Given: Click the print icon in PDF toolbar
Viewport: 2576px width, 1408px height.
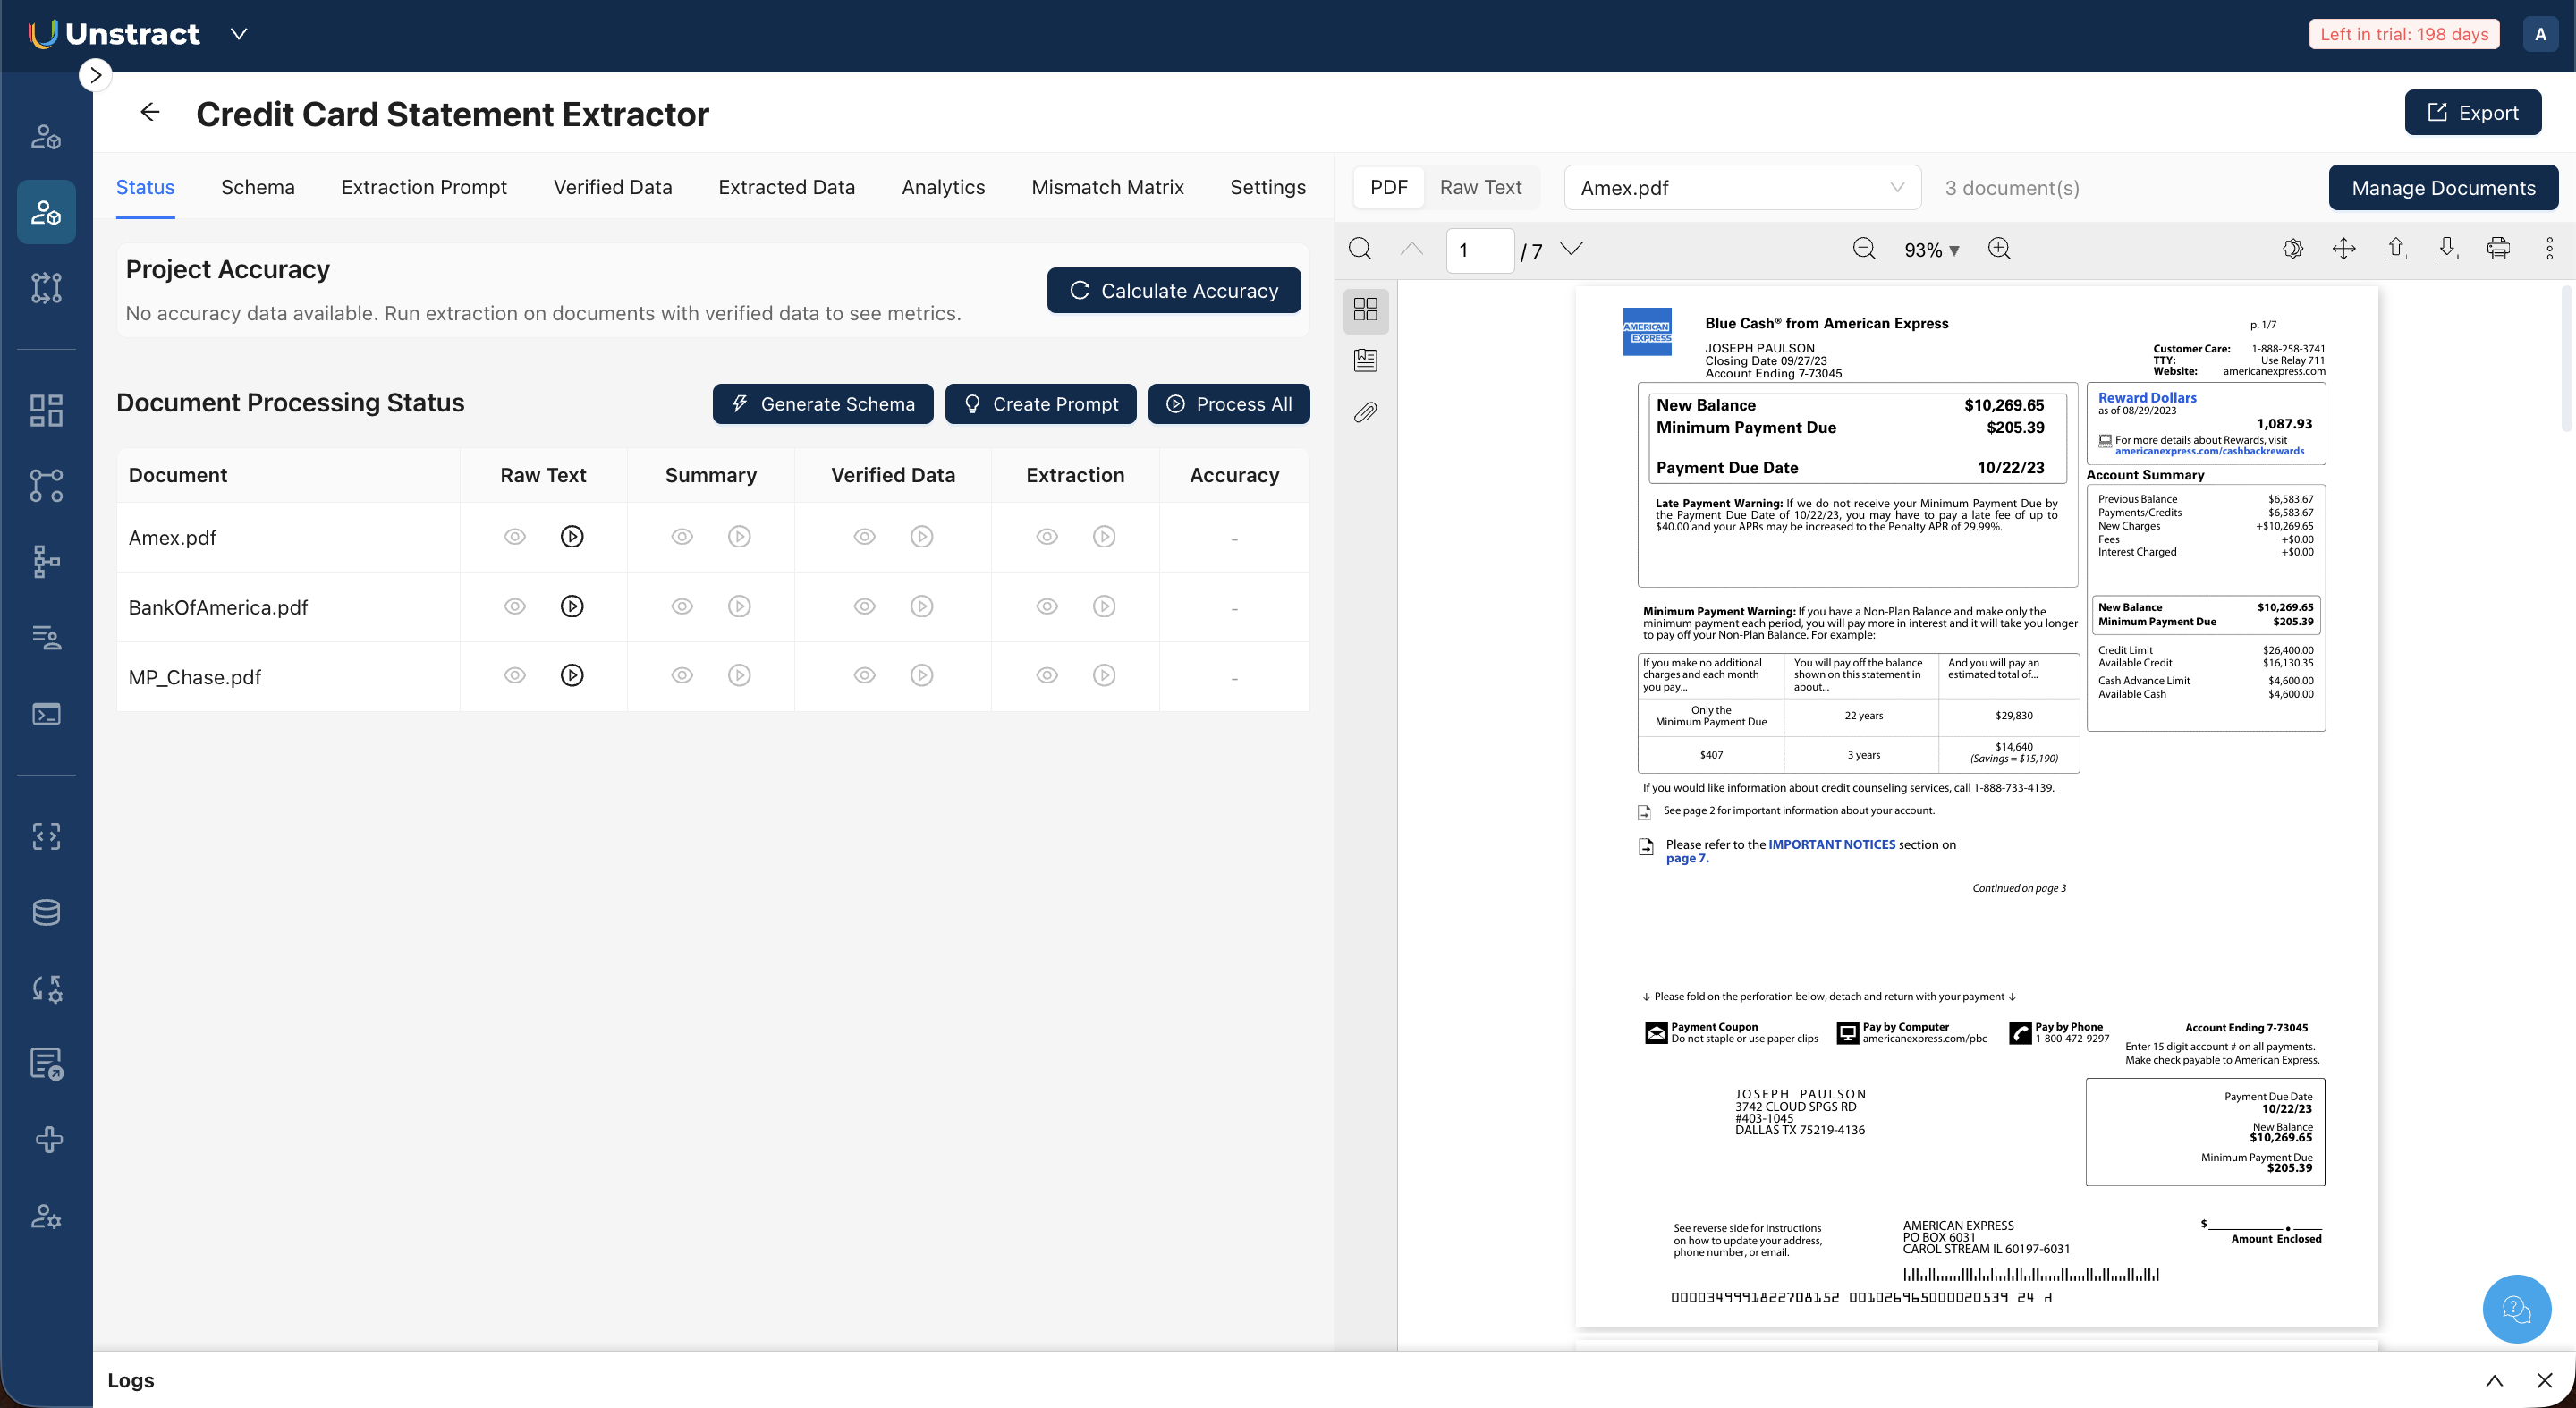Looking at the screenshot, I should (x=2498, y=249).
